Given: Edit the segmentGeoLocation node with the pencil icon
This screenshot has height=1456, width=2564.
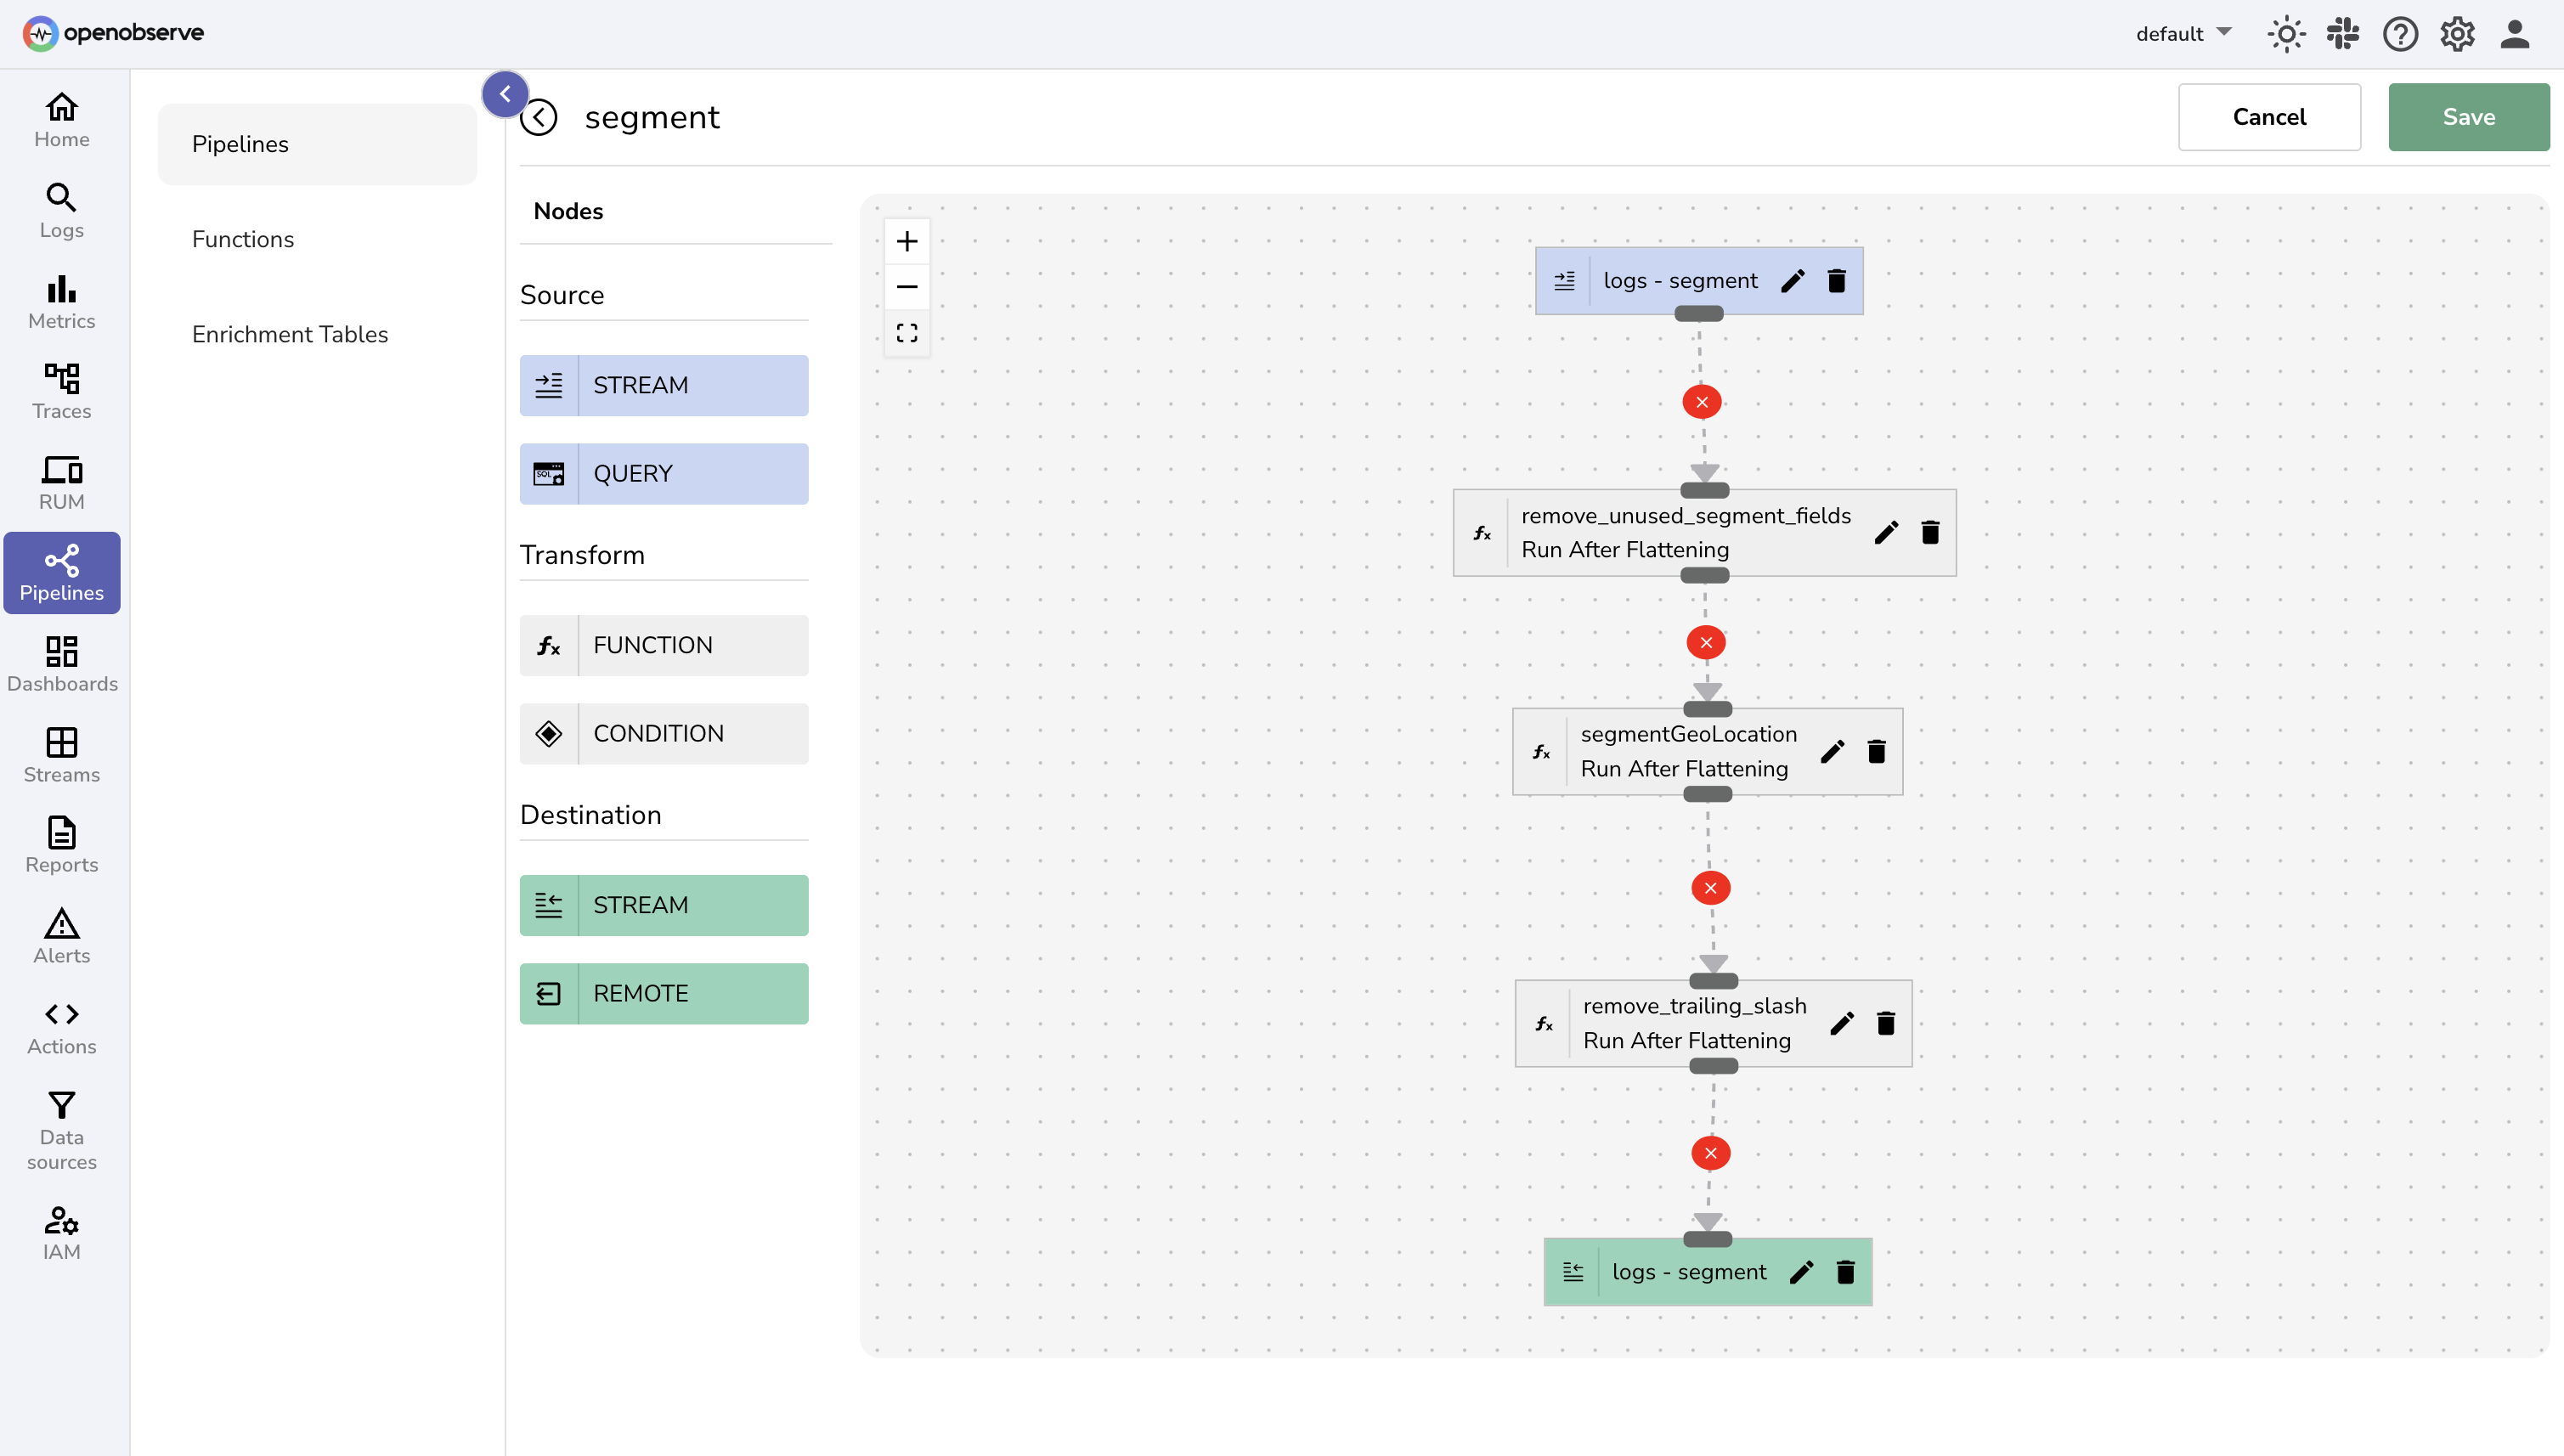Looking at the screenshot, I should [1832, 752].
